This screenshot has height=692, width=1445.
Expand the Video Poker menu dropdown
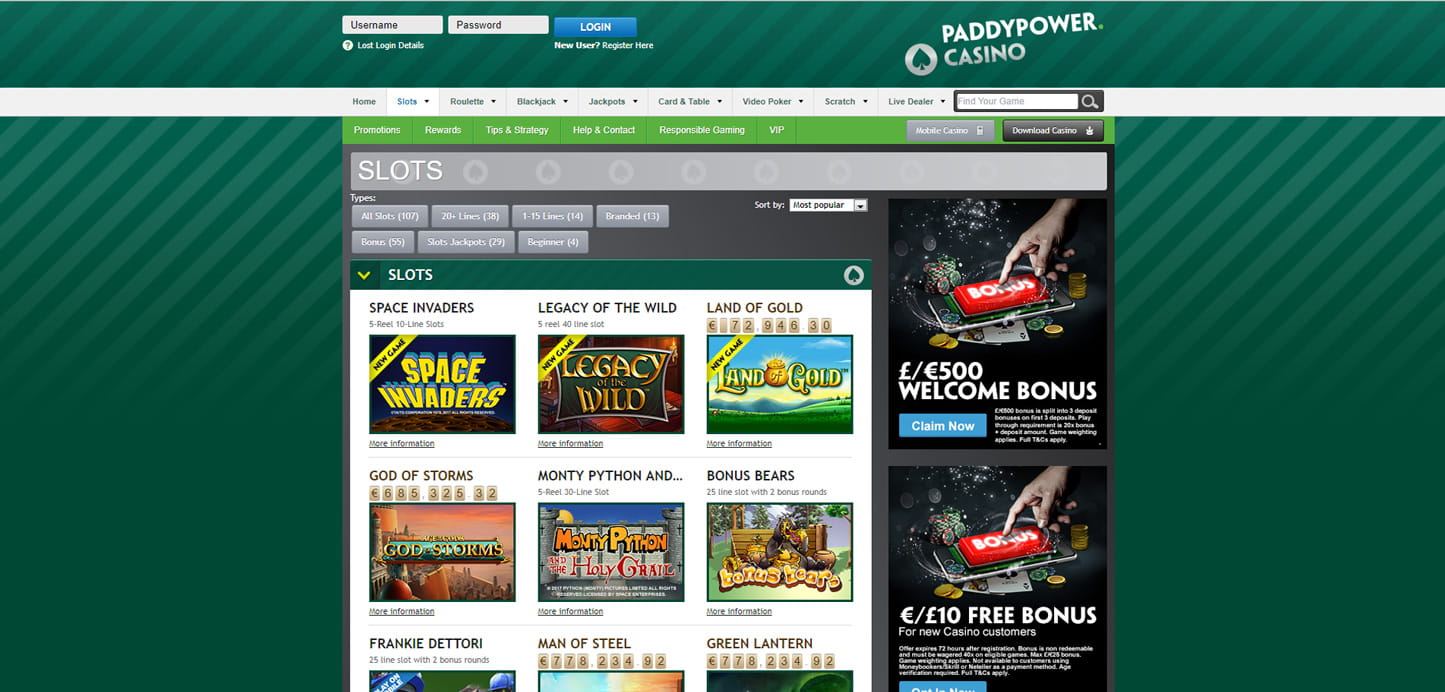click(x=800, y=102)
